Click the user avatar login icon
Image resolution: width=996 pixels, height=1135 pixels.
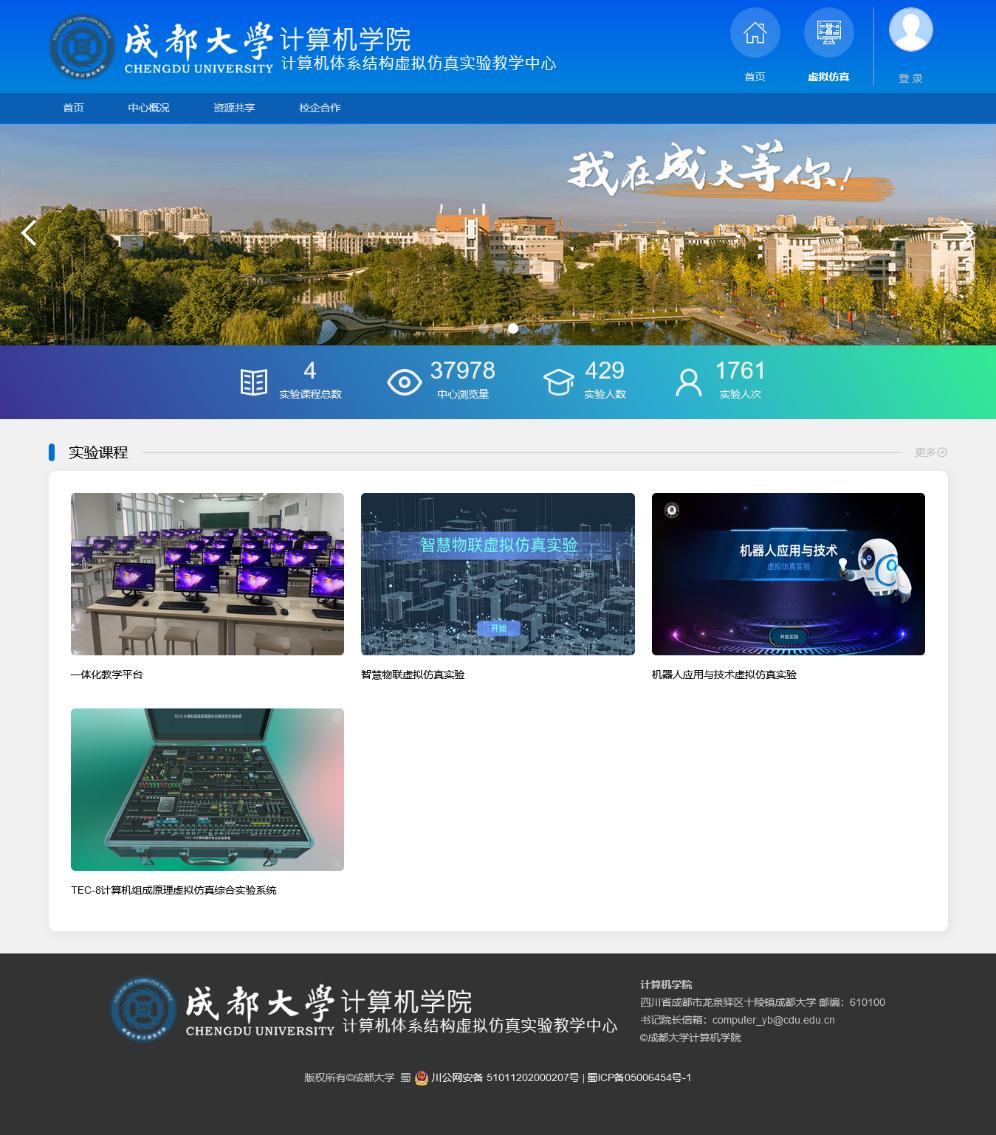pyautogui.click(x=910, y=30)
